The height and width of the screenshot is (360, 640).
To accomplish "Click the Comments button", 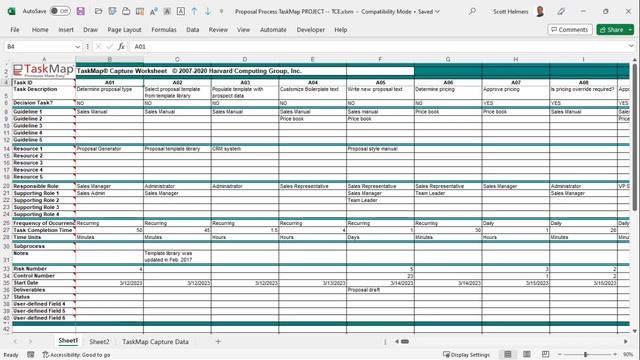I will pyautogui.click(x=570, y=30).
